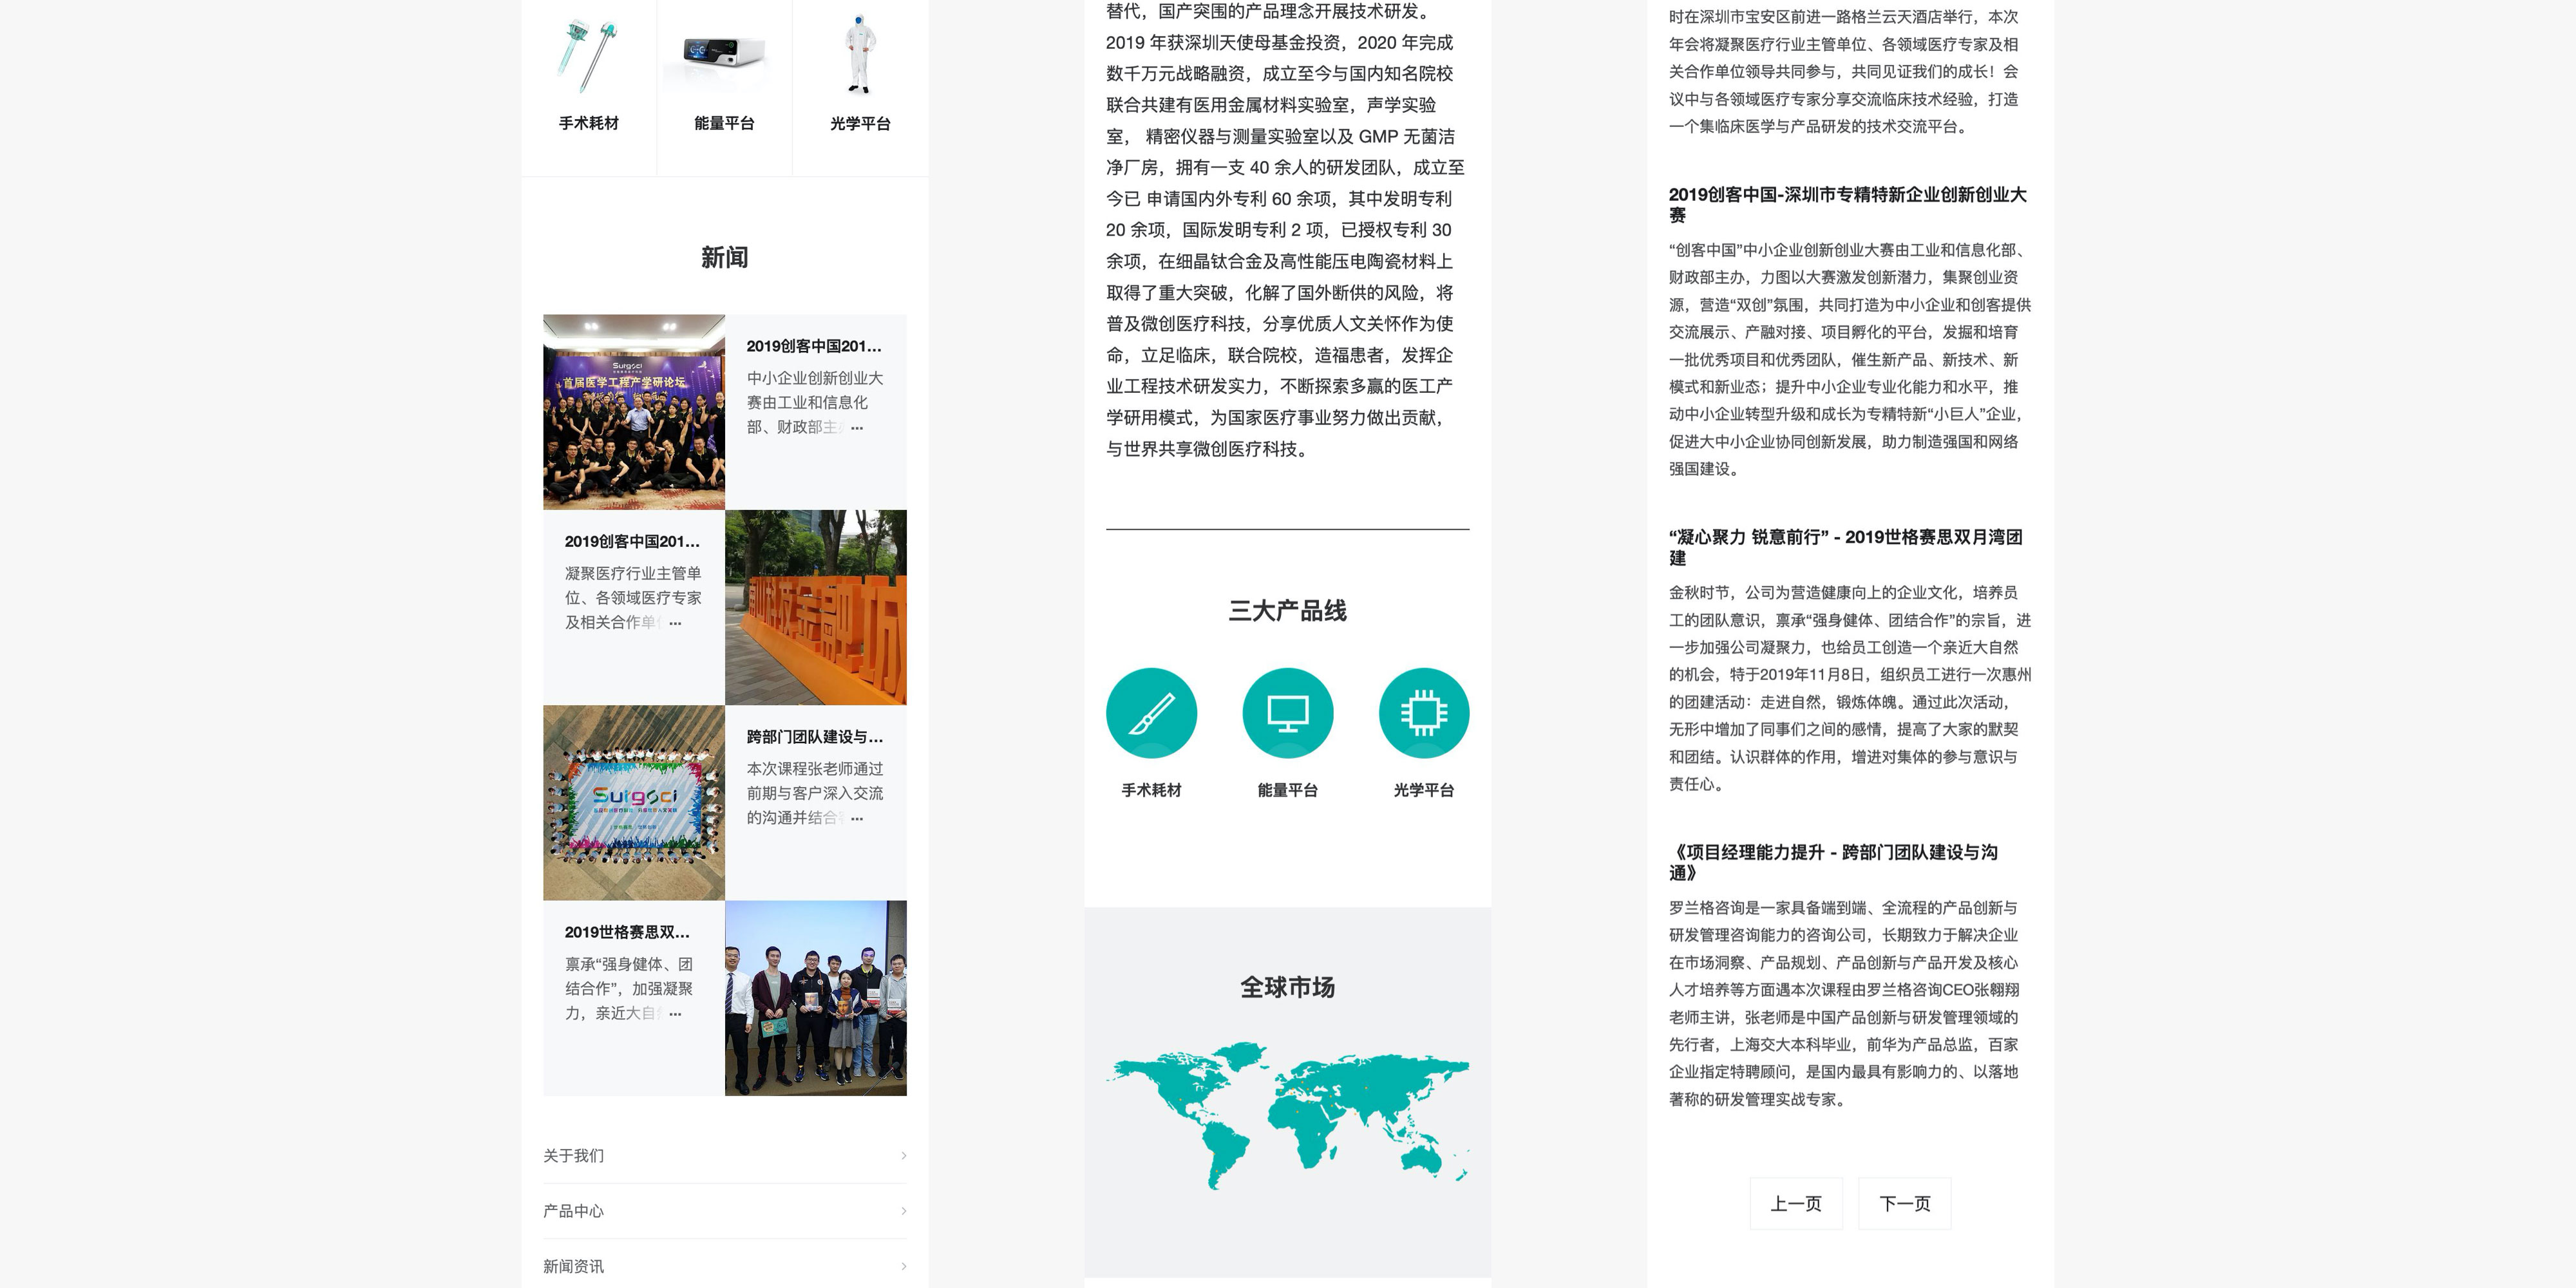Click news summary starting 凝聚医疗行业主管单
2576x1288 pixels.
[633, 598]
